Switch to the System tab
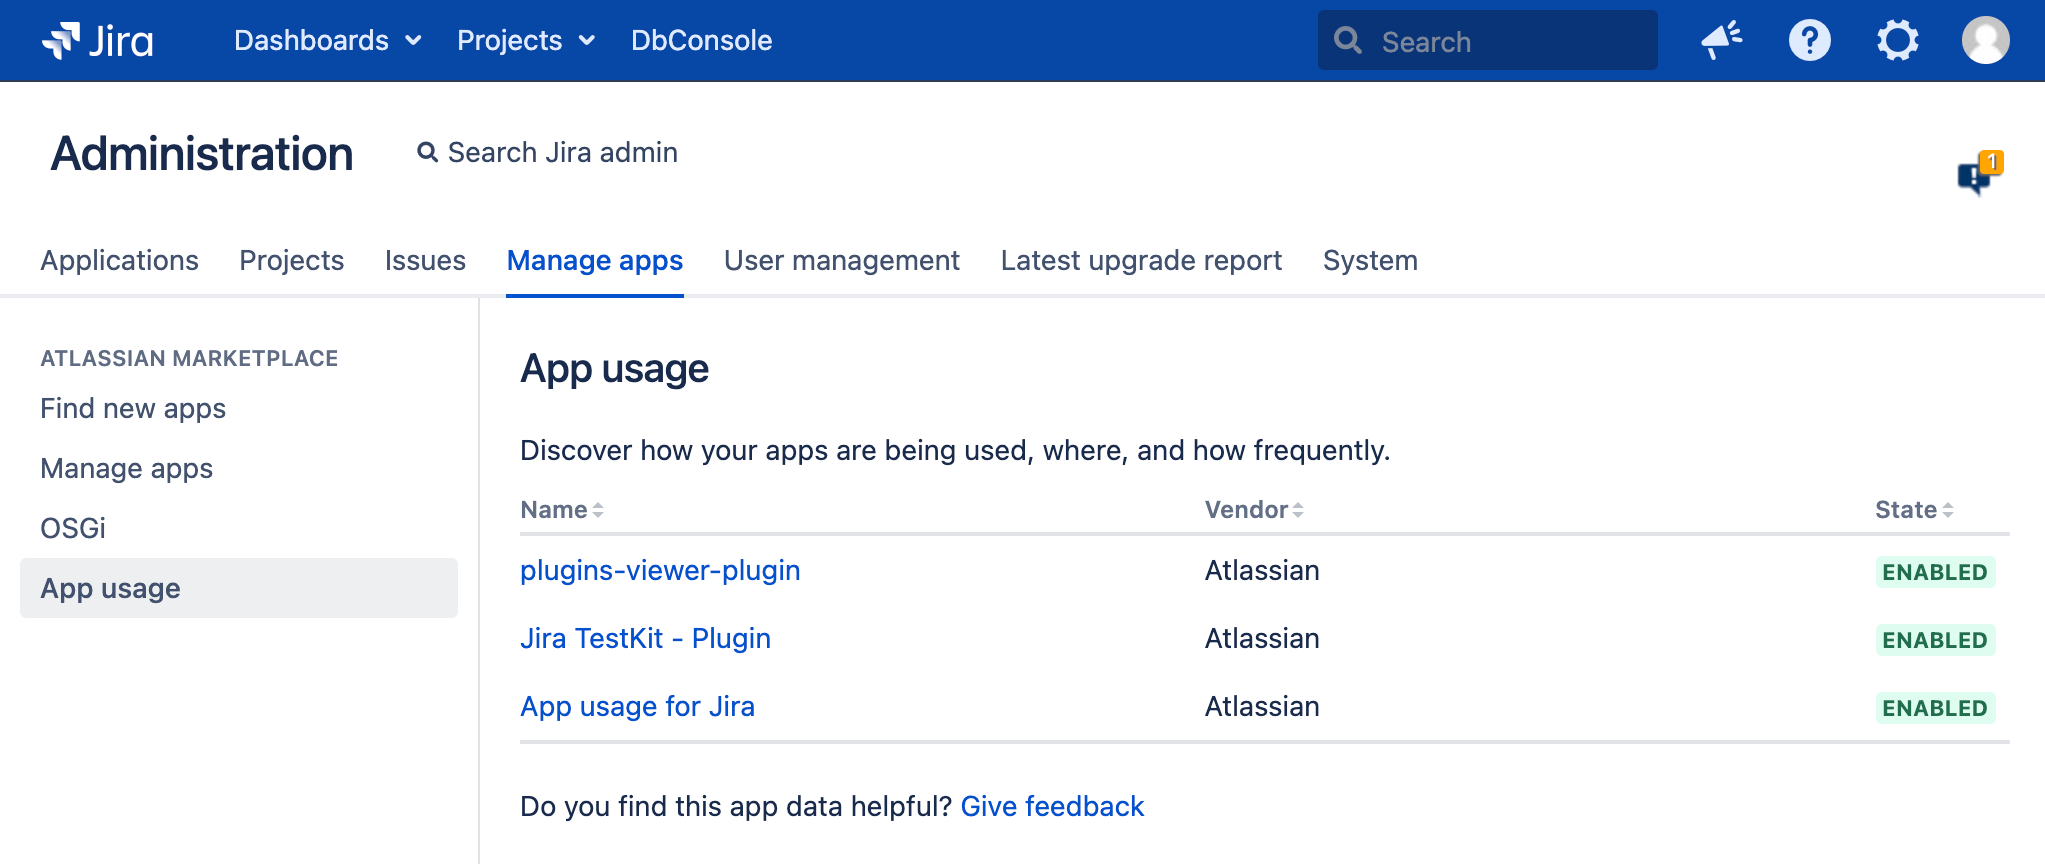The image size is (2045, 864). [x=1369, y=261]
